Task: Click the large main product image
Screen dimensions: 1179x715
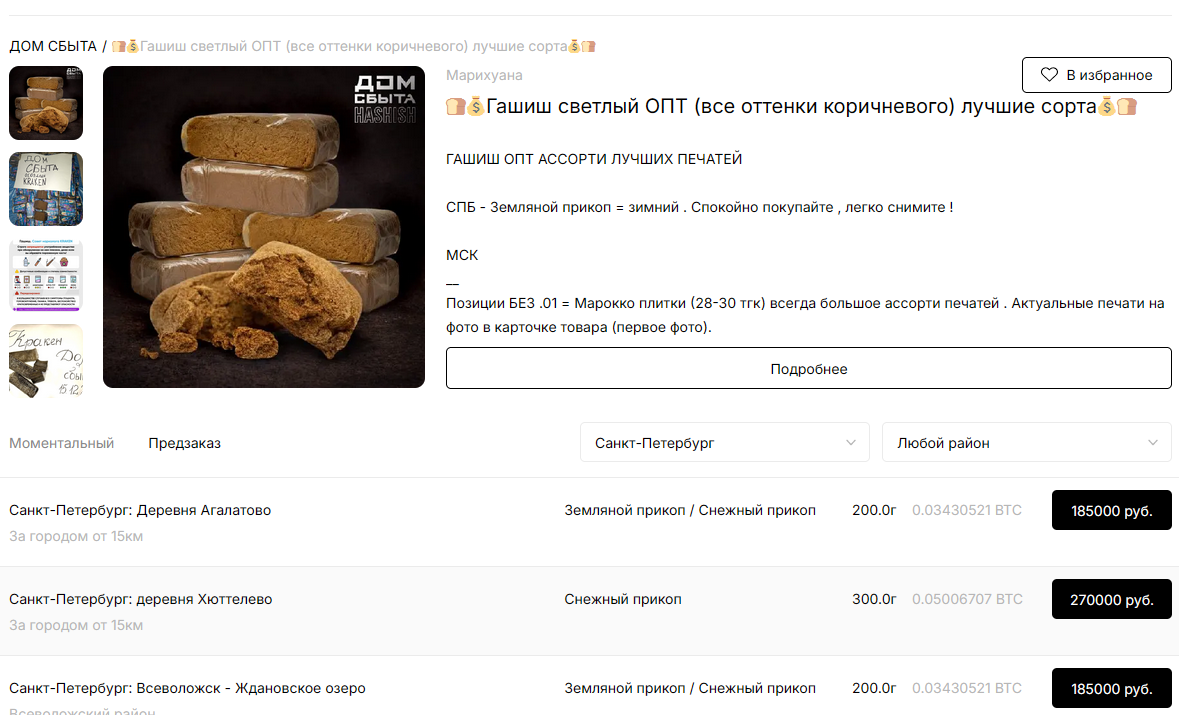Action: point(264,227)
